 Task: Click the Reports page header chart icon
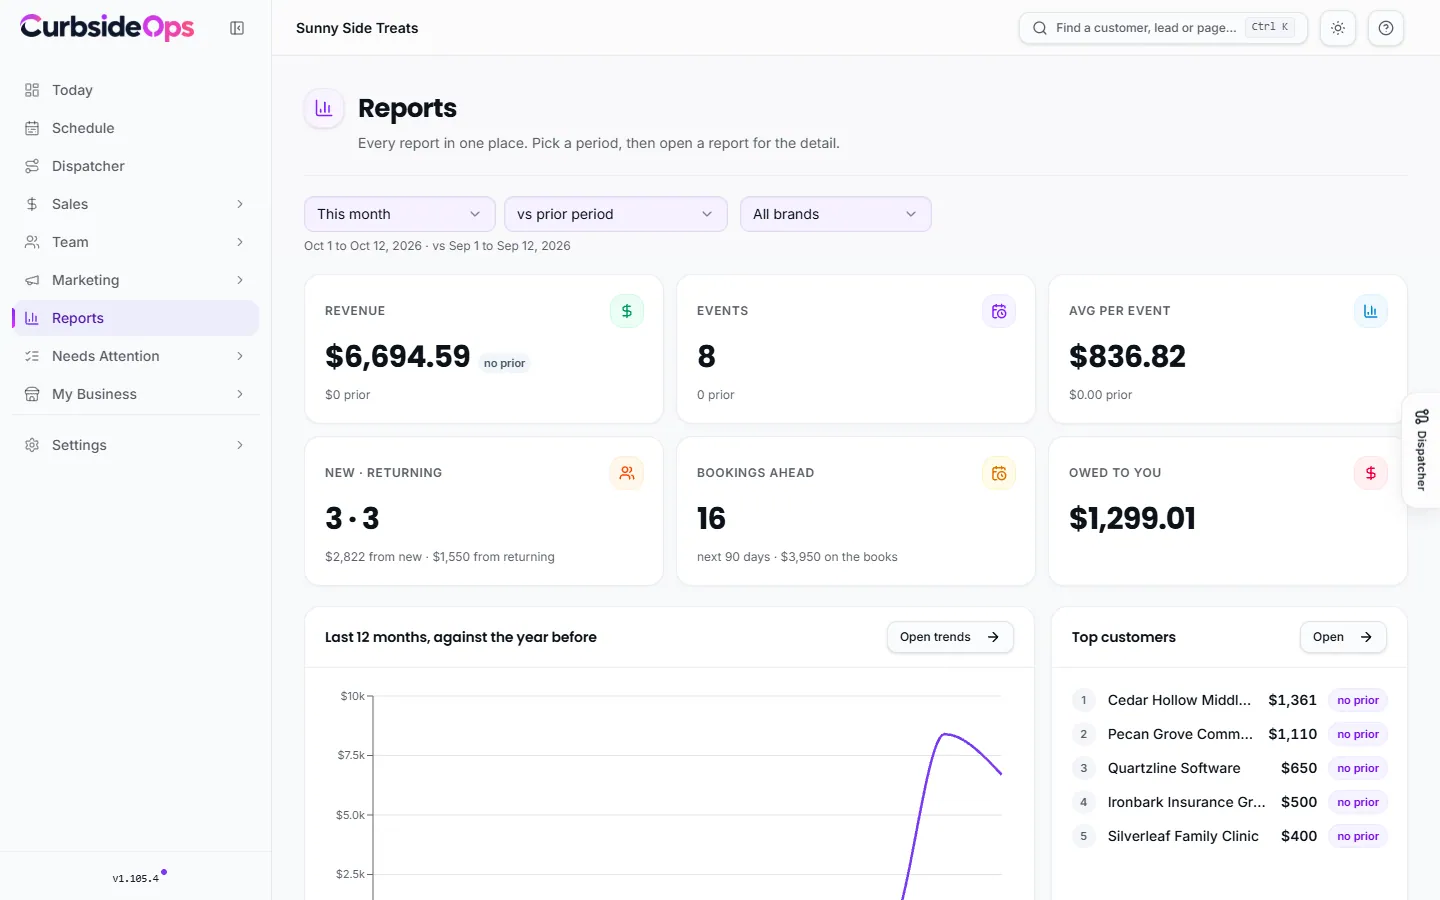324,108
